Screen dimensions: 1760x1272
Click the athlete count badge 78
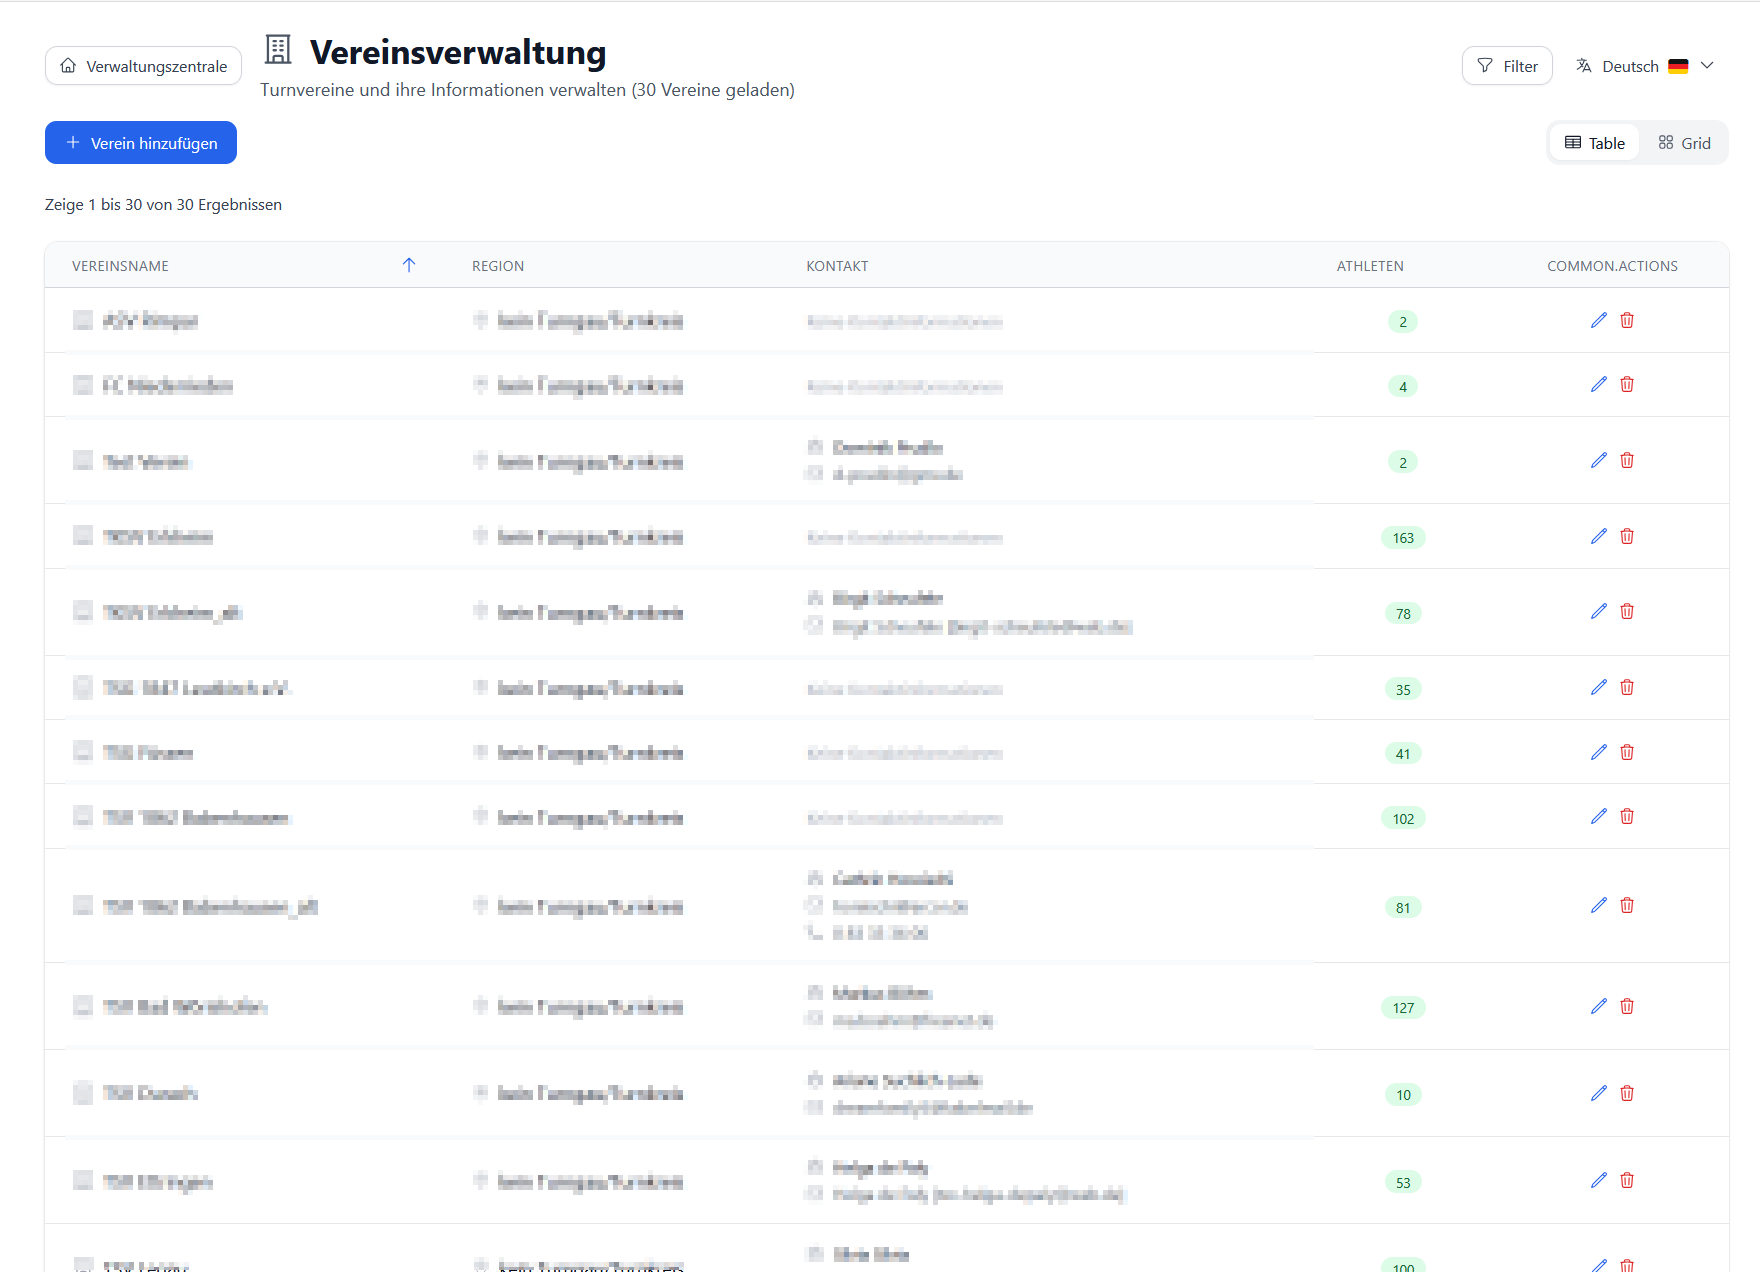coord(1403,614)
